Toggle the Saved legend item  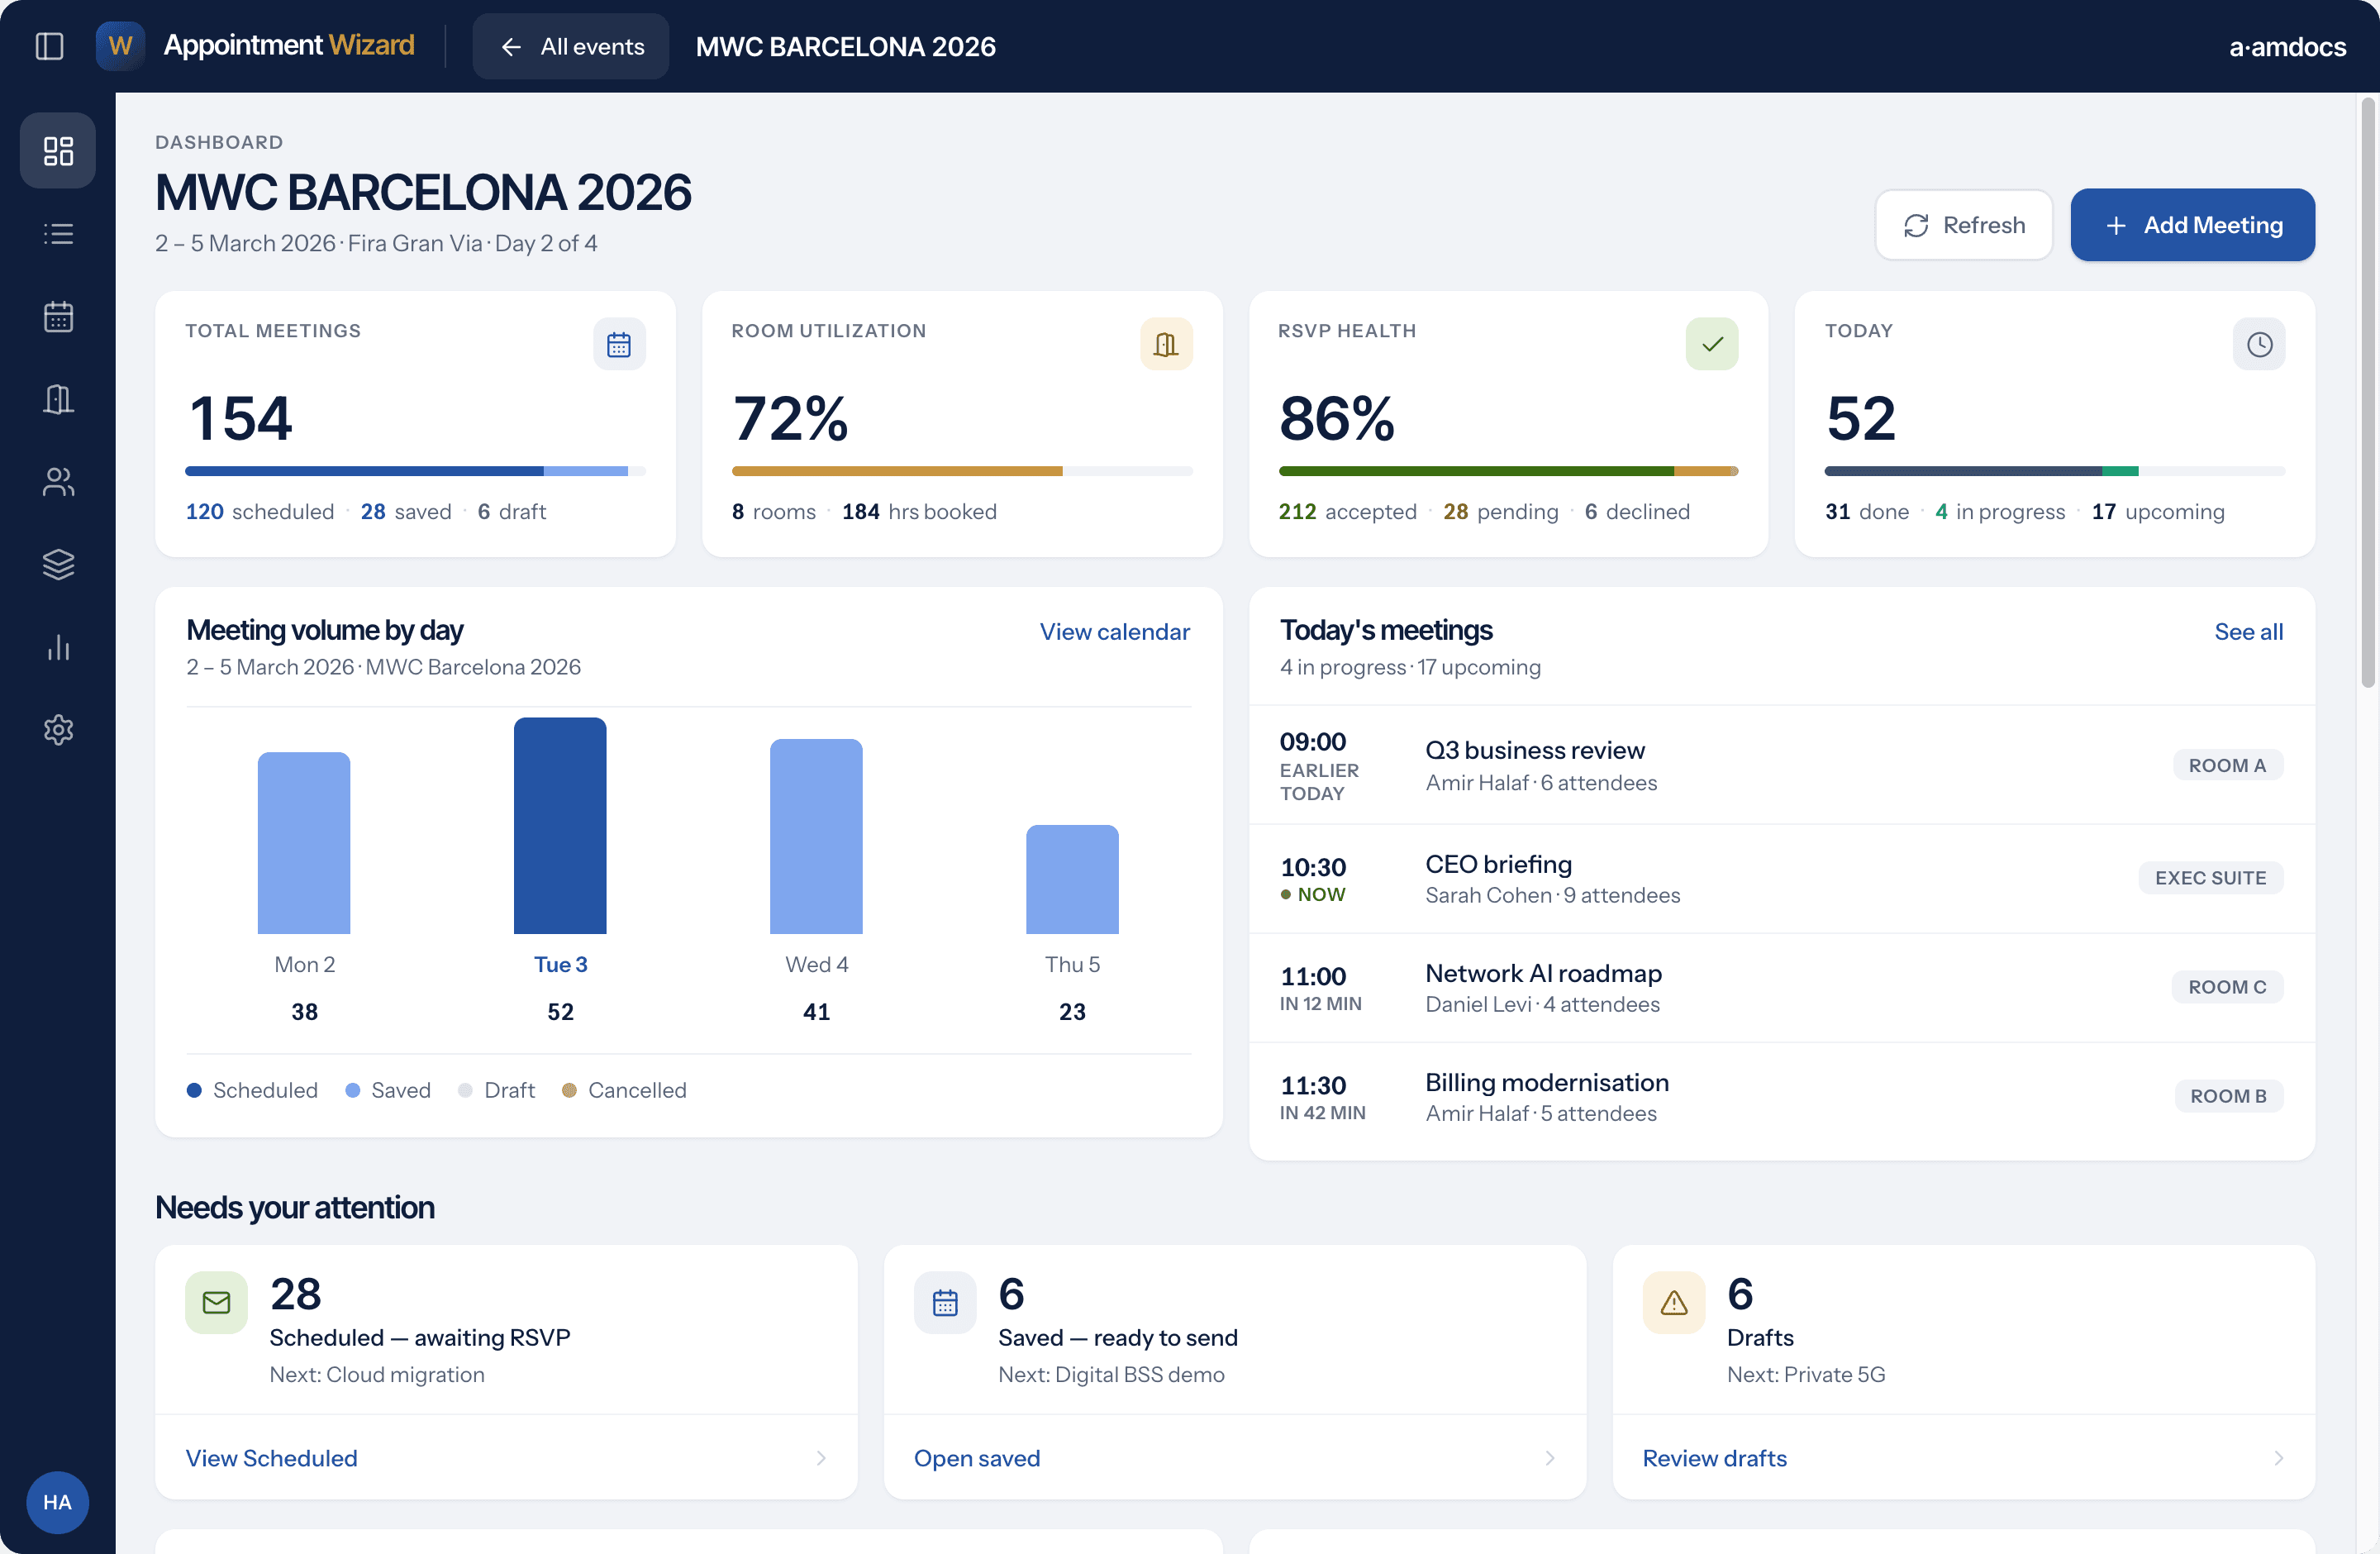(388, 1090)
